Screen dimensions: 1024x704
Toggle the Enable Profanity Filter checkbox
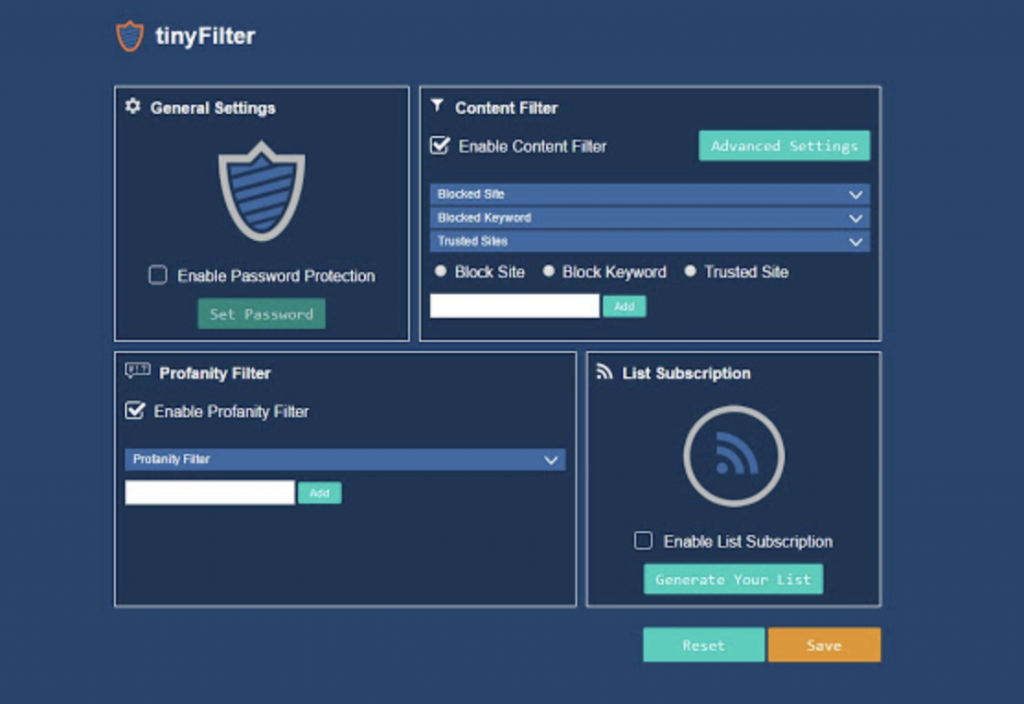pyautogui.click(x=135, y=410)
